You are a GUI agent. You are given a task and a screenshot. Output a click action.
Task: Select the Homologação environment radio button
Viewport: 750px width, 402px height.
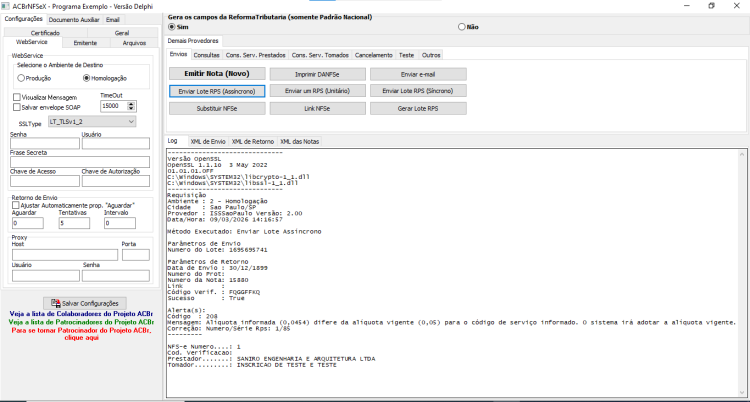[x=86, y=78]
